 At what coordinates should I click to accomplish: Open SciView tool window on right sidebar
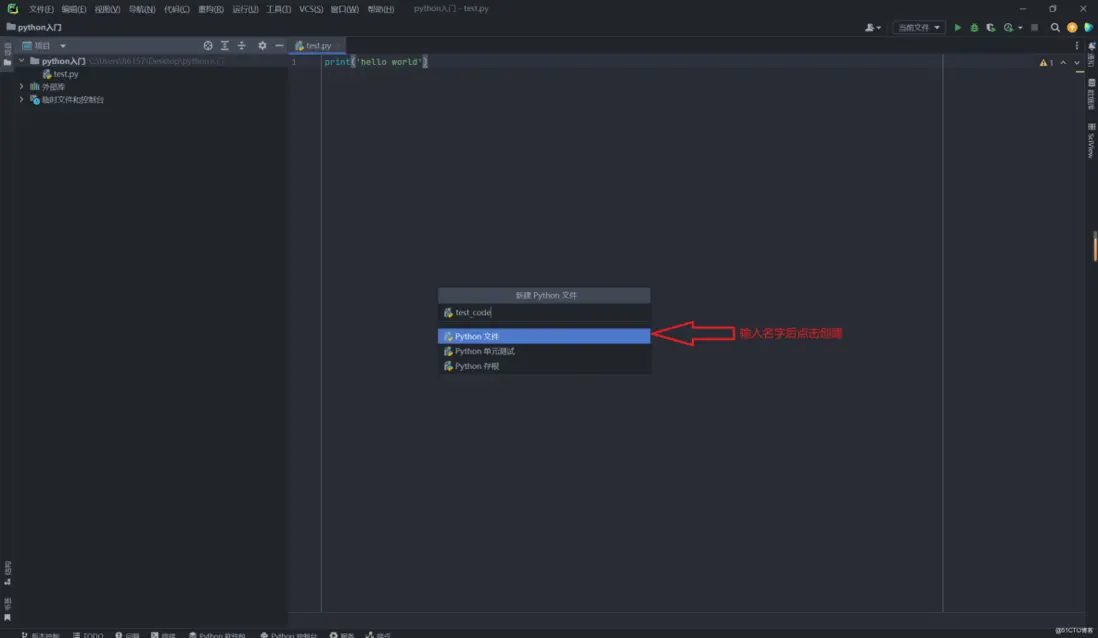tap(1091, 141)
